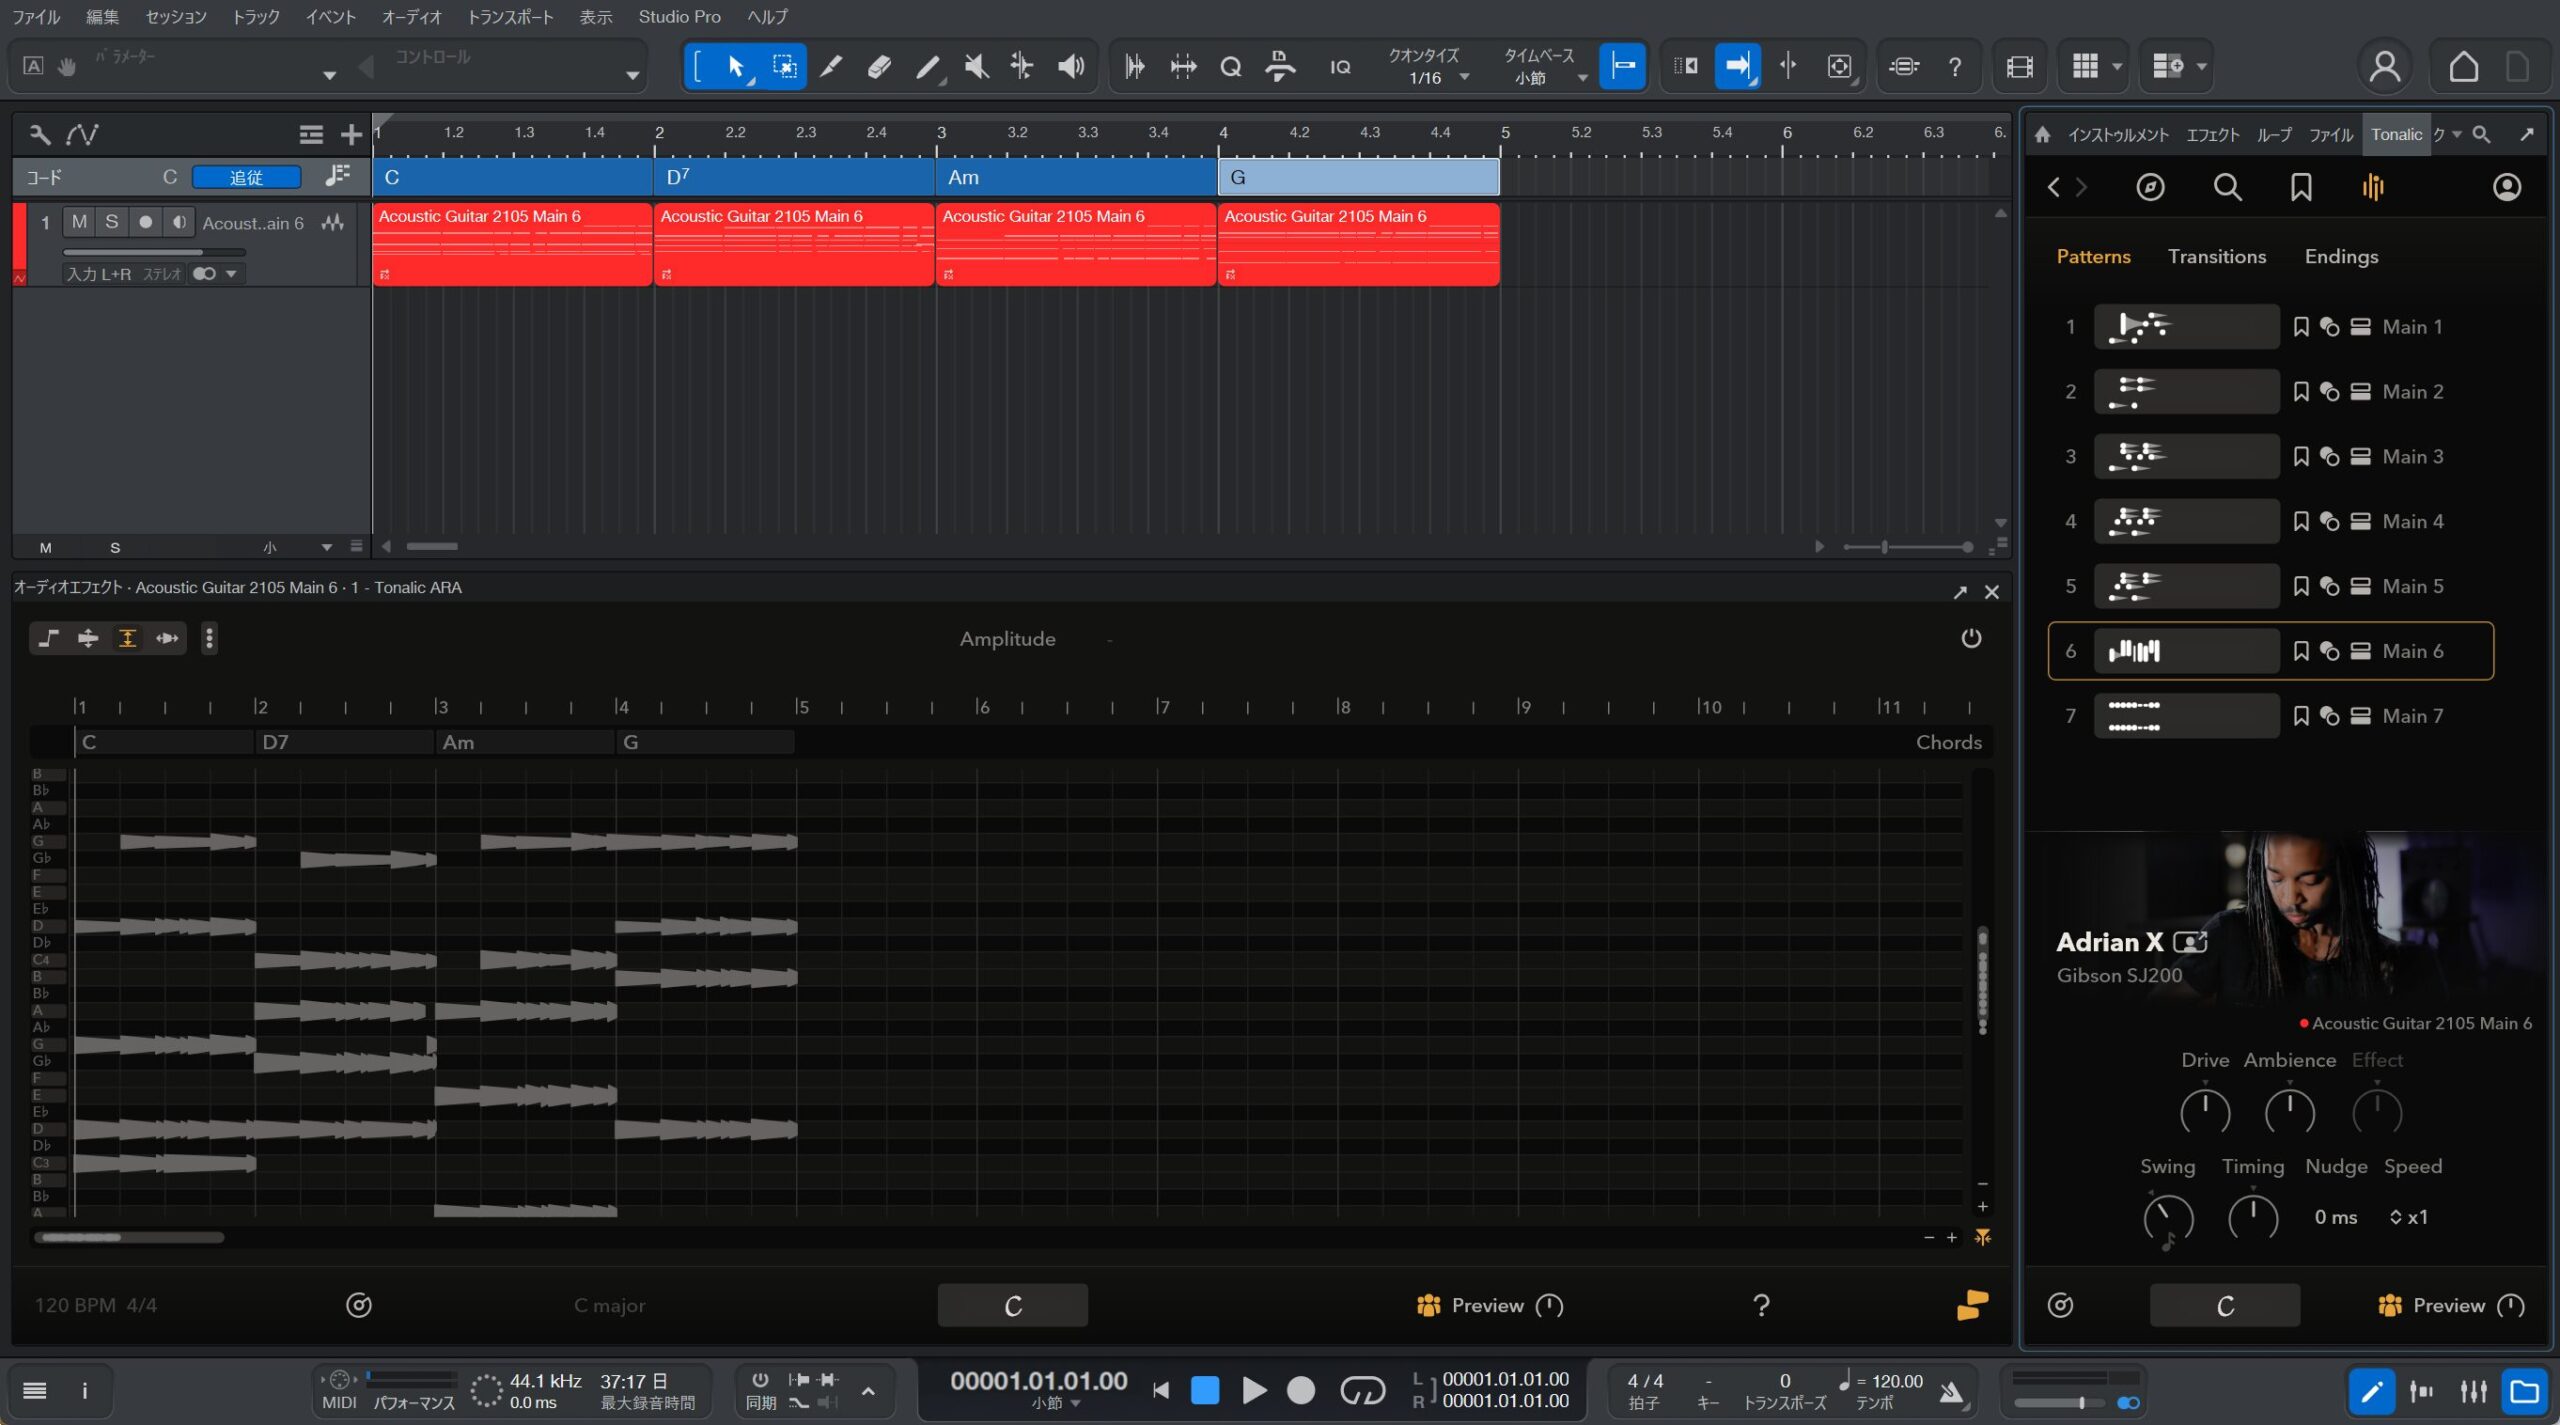Click the search magnifier in Tonalic panel

pyautogui.click(x=2226, y=187)
